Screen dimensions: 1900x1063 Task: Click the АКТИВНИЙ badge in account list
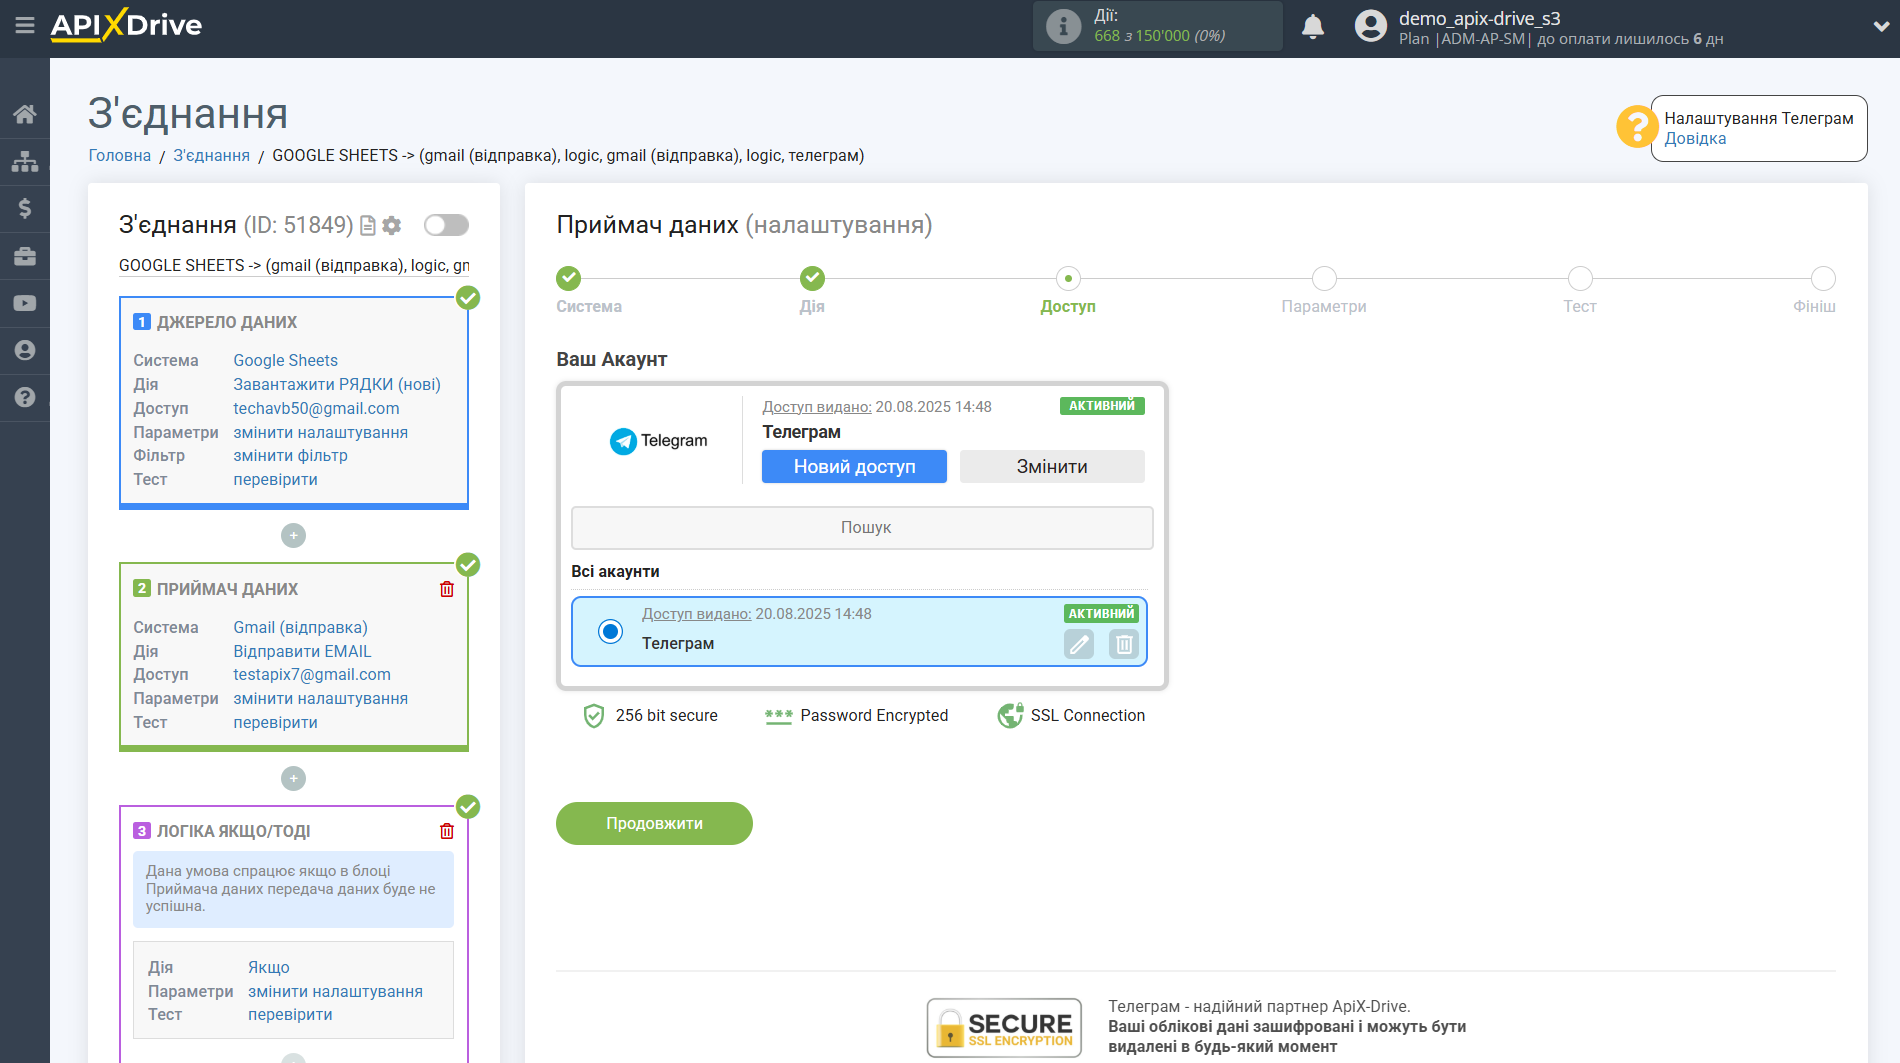pos(1101,614)
